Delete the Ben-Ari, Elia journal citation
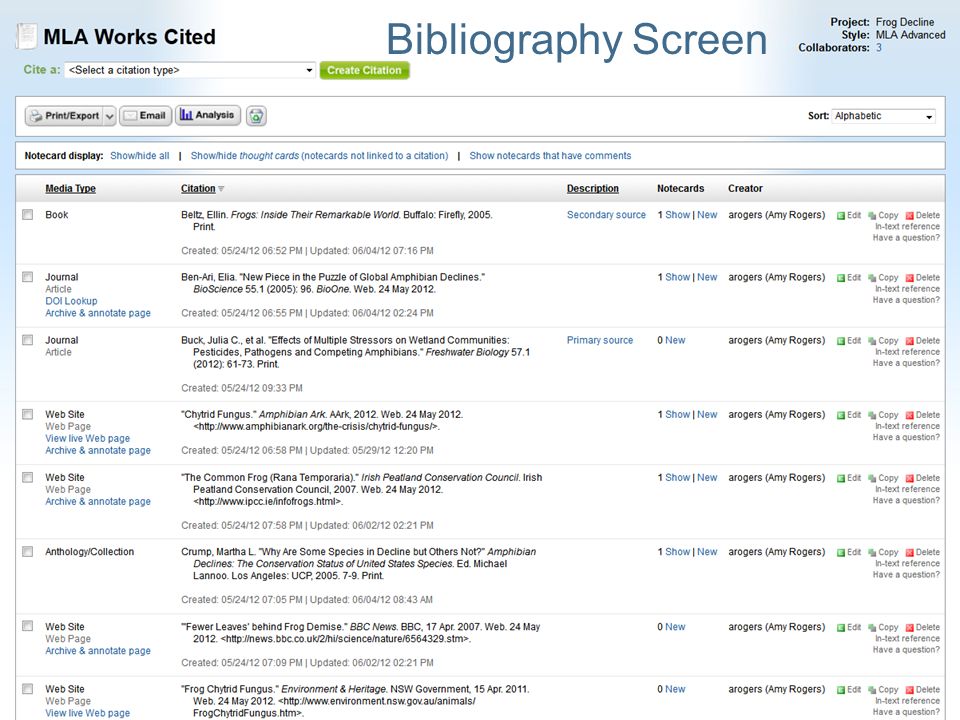Image resolution: width=960 pixels, height=720 pixels. [923, 278]
